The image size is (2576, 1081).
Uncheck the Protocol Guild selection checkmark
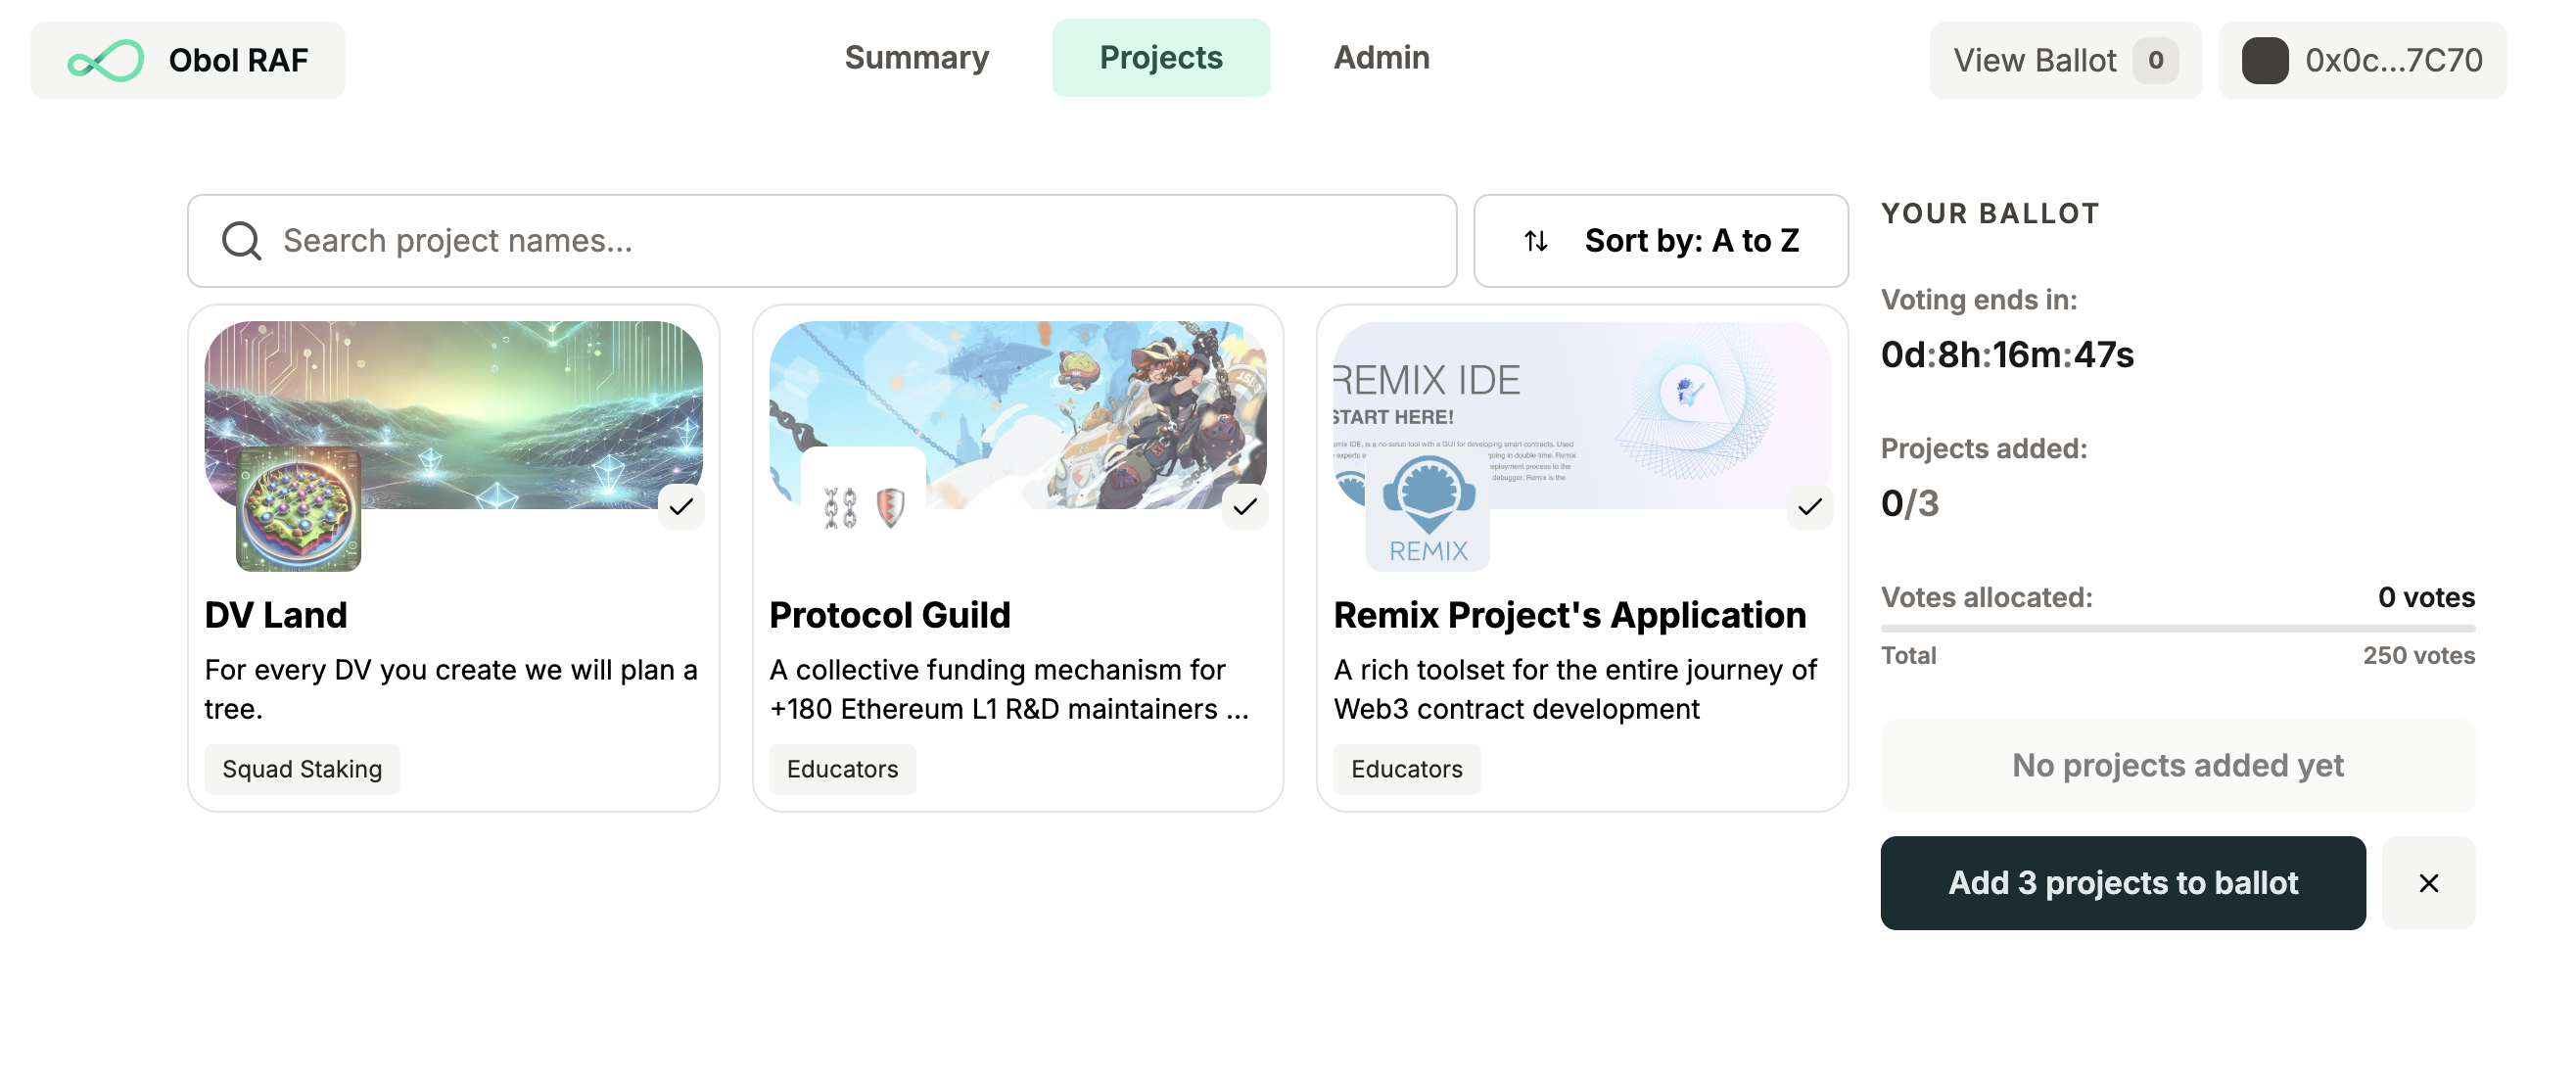1245,507
